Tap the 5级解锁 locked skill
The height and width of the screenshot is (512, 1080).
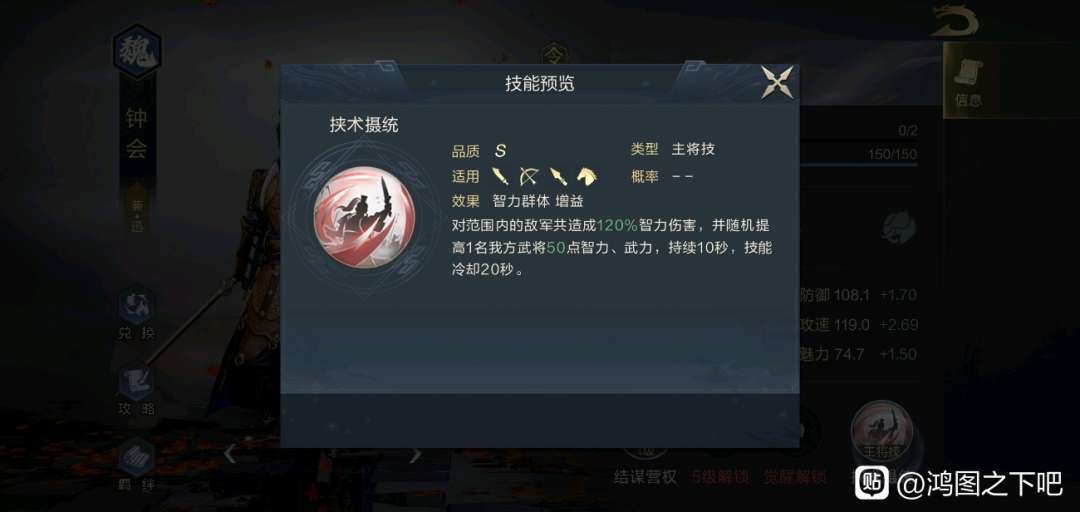[720, 477]
